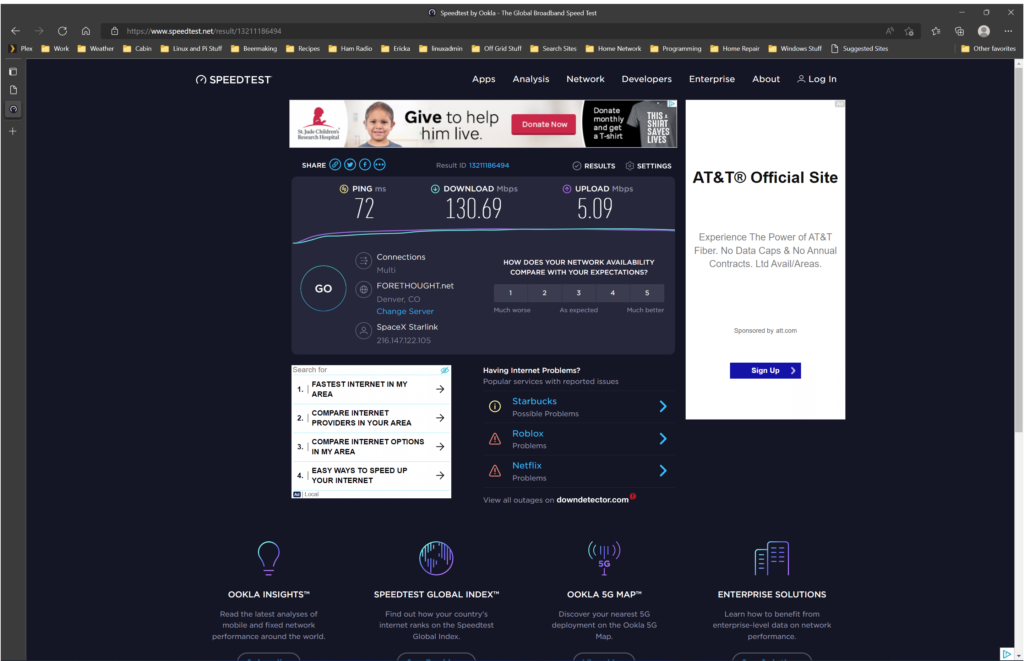Select the Ookla Insights lightbulb icon
The image size is (1024, 661).
point(268,558)
